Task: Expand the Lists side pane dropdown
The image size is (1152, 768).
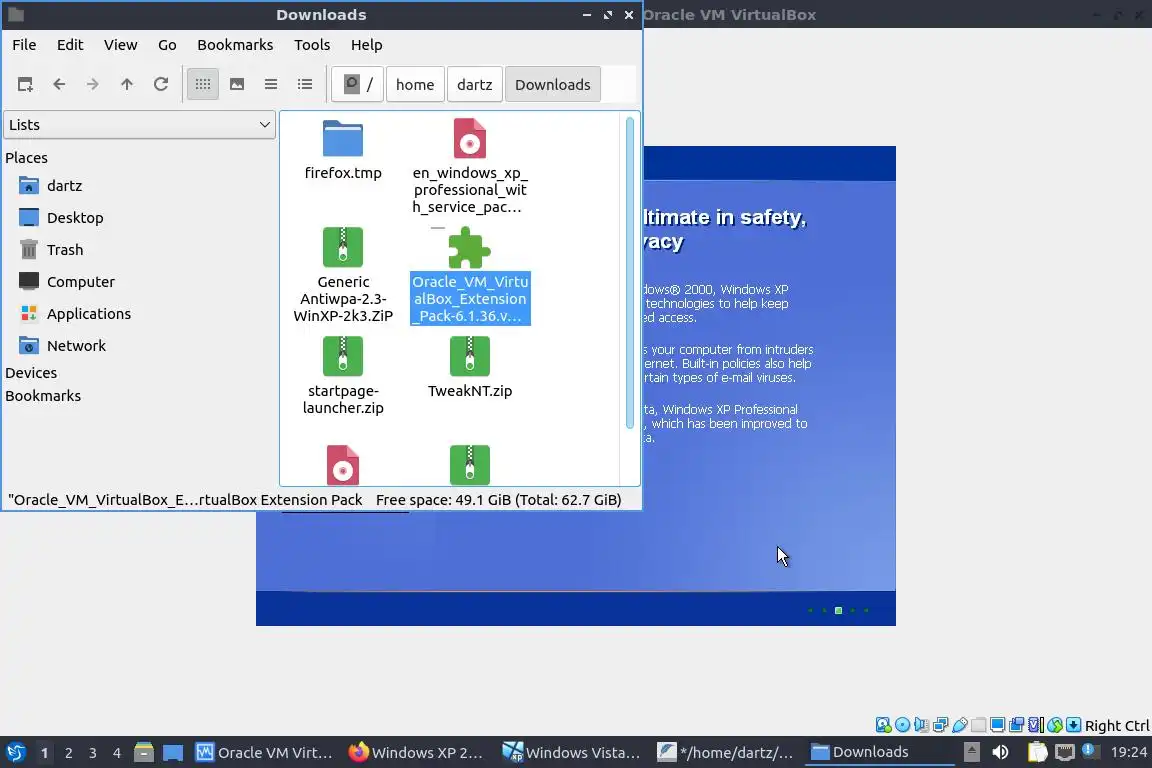Action: (x=140, y=125)
